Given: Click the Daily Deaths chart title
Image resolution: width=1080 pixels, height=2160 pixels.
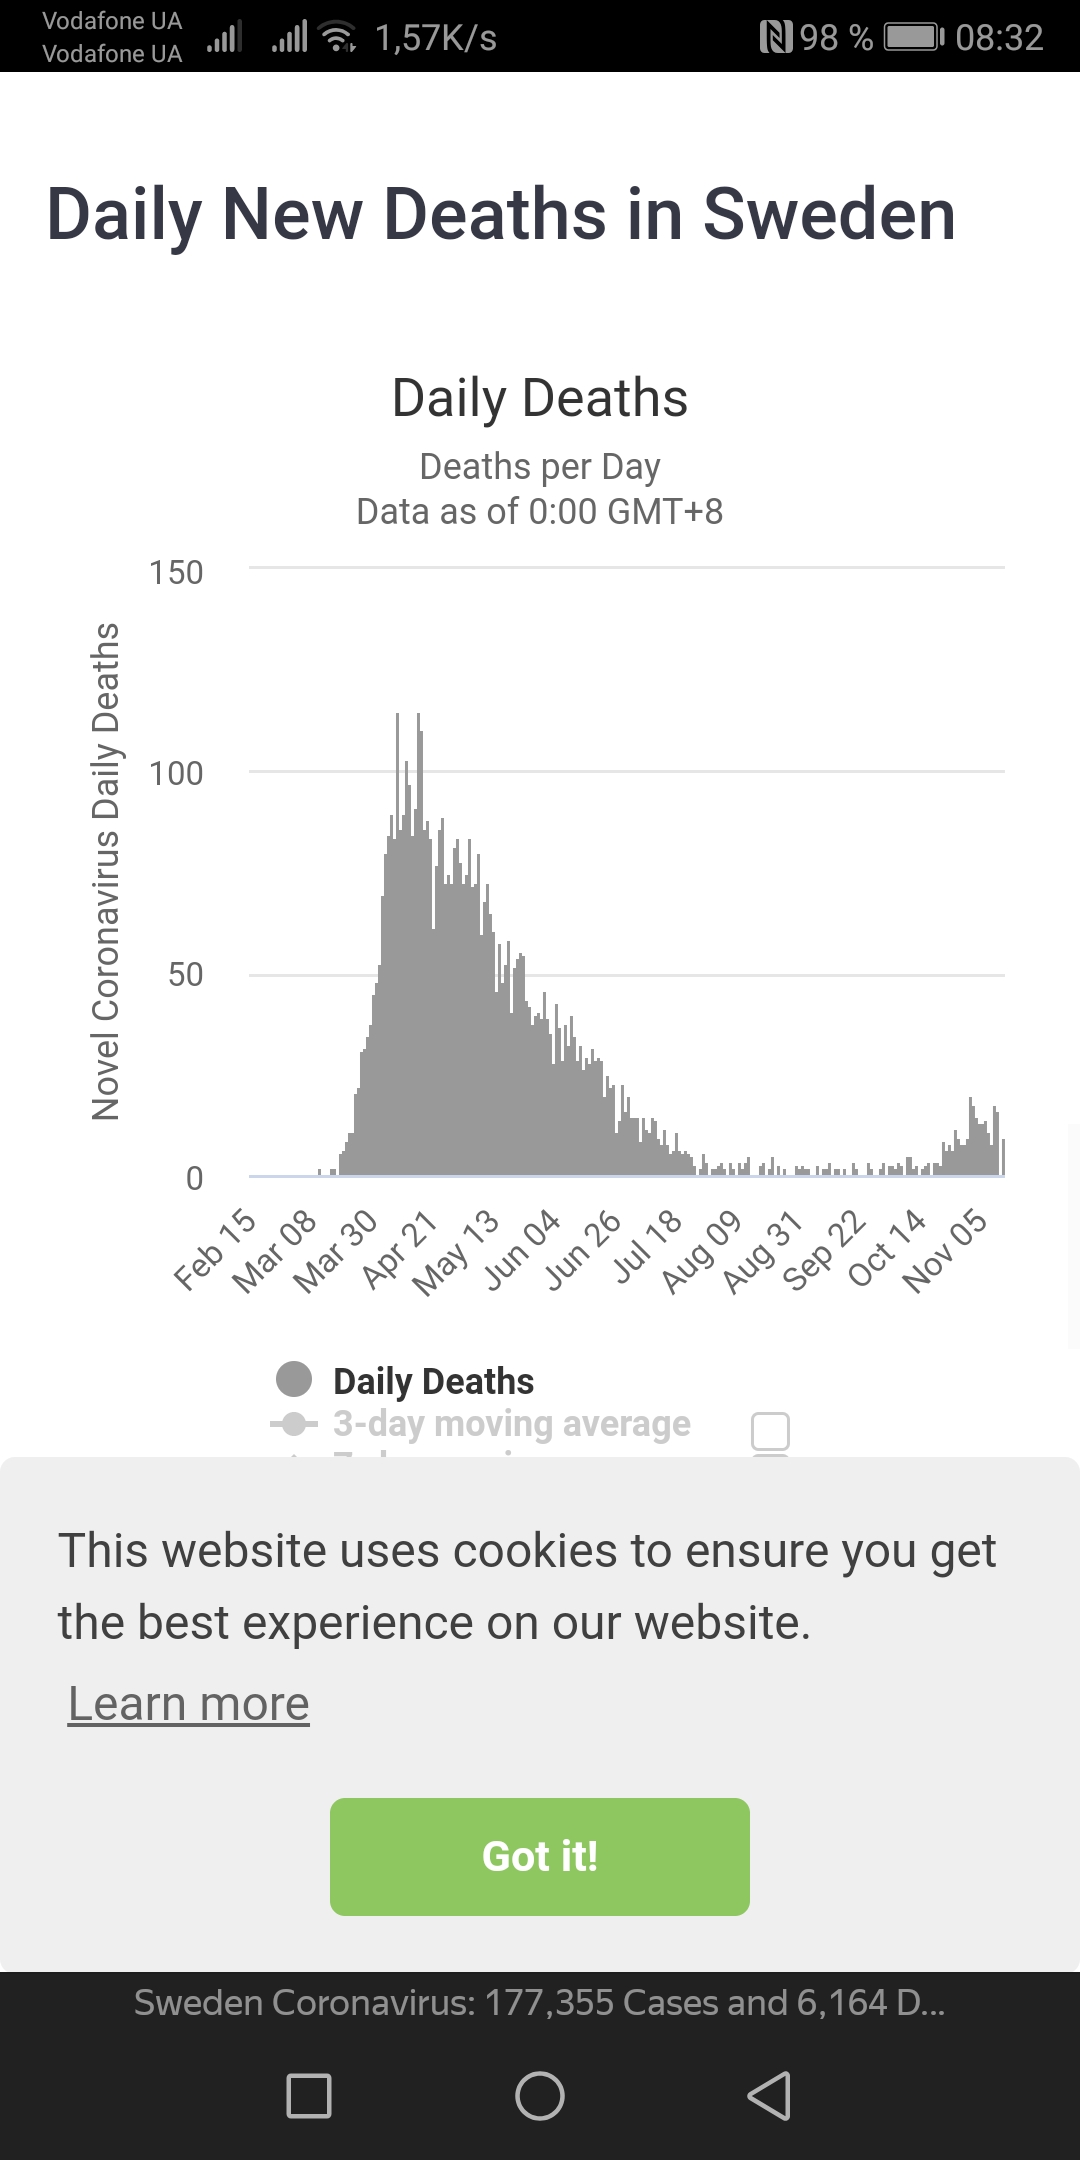Looking at the screenshot, I should [x=540, y=398].
